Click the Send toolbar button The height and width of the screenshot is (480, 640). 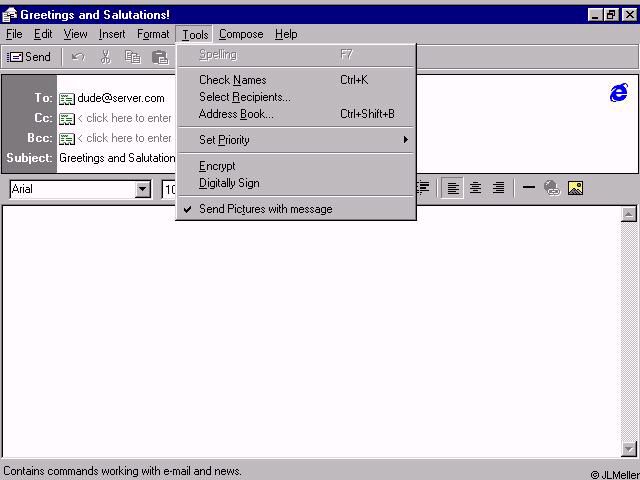coord(29,57)
